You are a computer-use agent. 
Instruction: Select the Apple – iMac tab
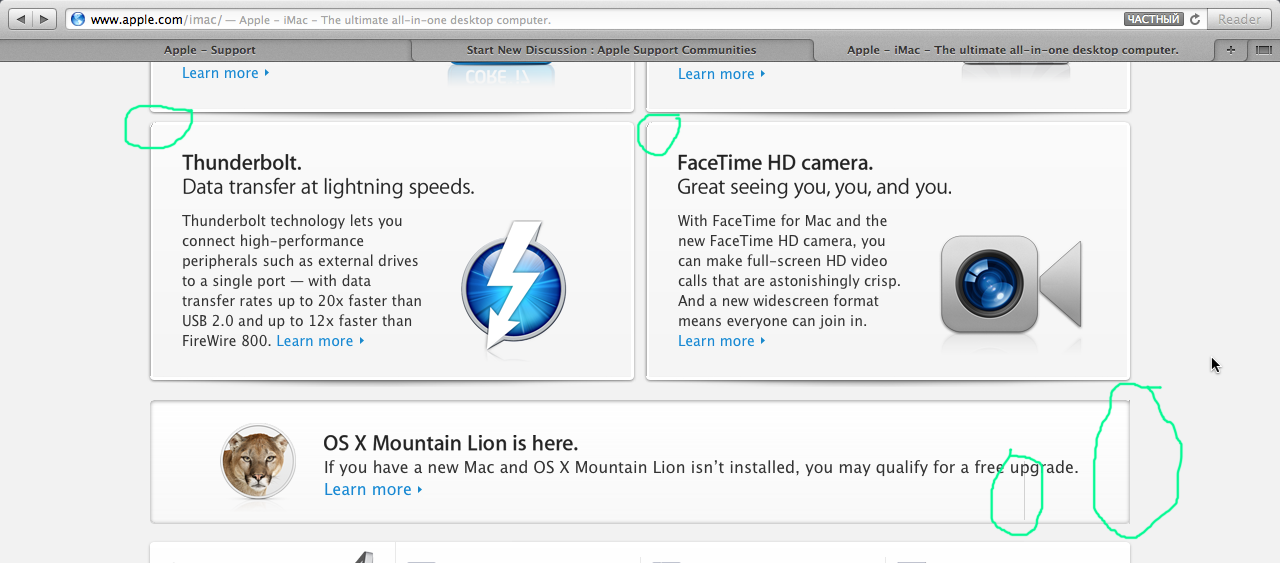(x=1012, y=50)
